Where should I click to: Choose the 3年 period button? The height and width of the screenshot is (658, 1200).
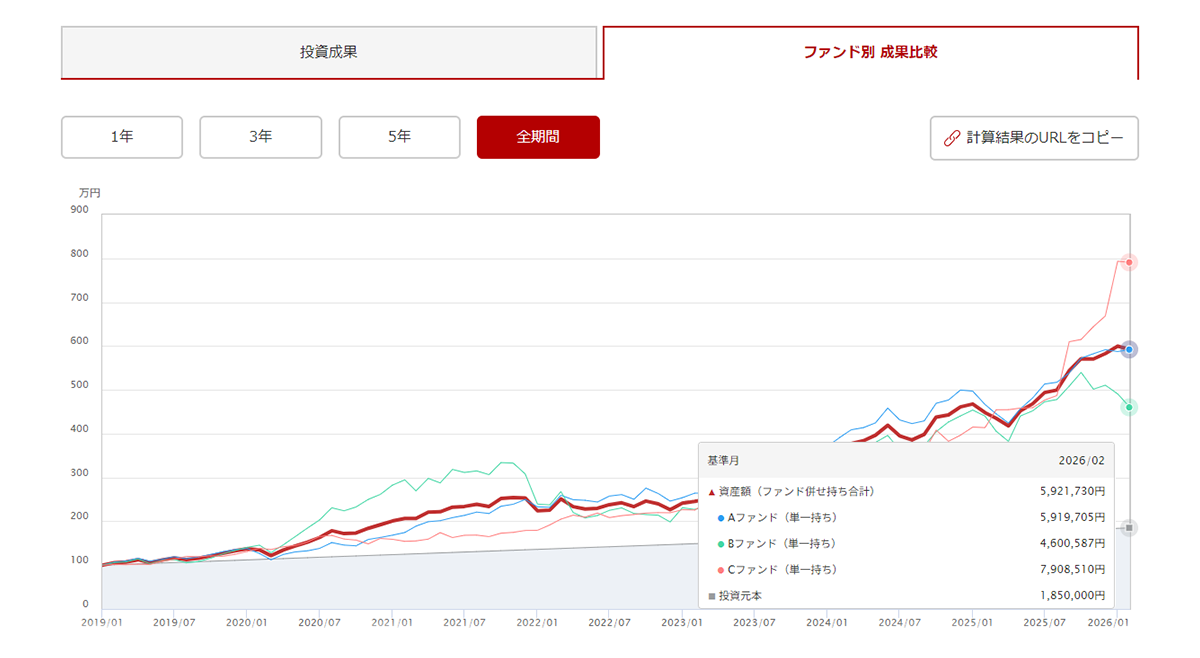[x=260, y=137]
